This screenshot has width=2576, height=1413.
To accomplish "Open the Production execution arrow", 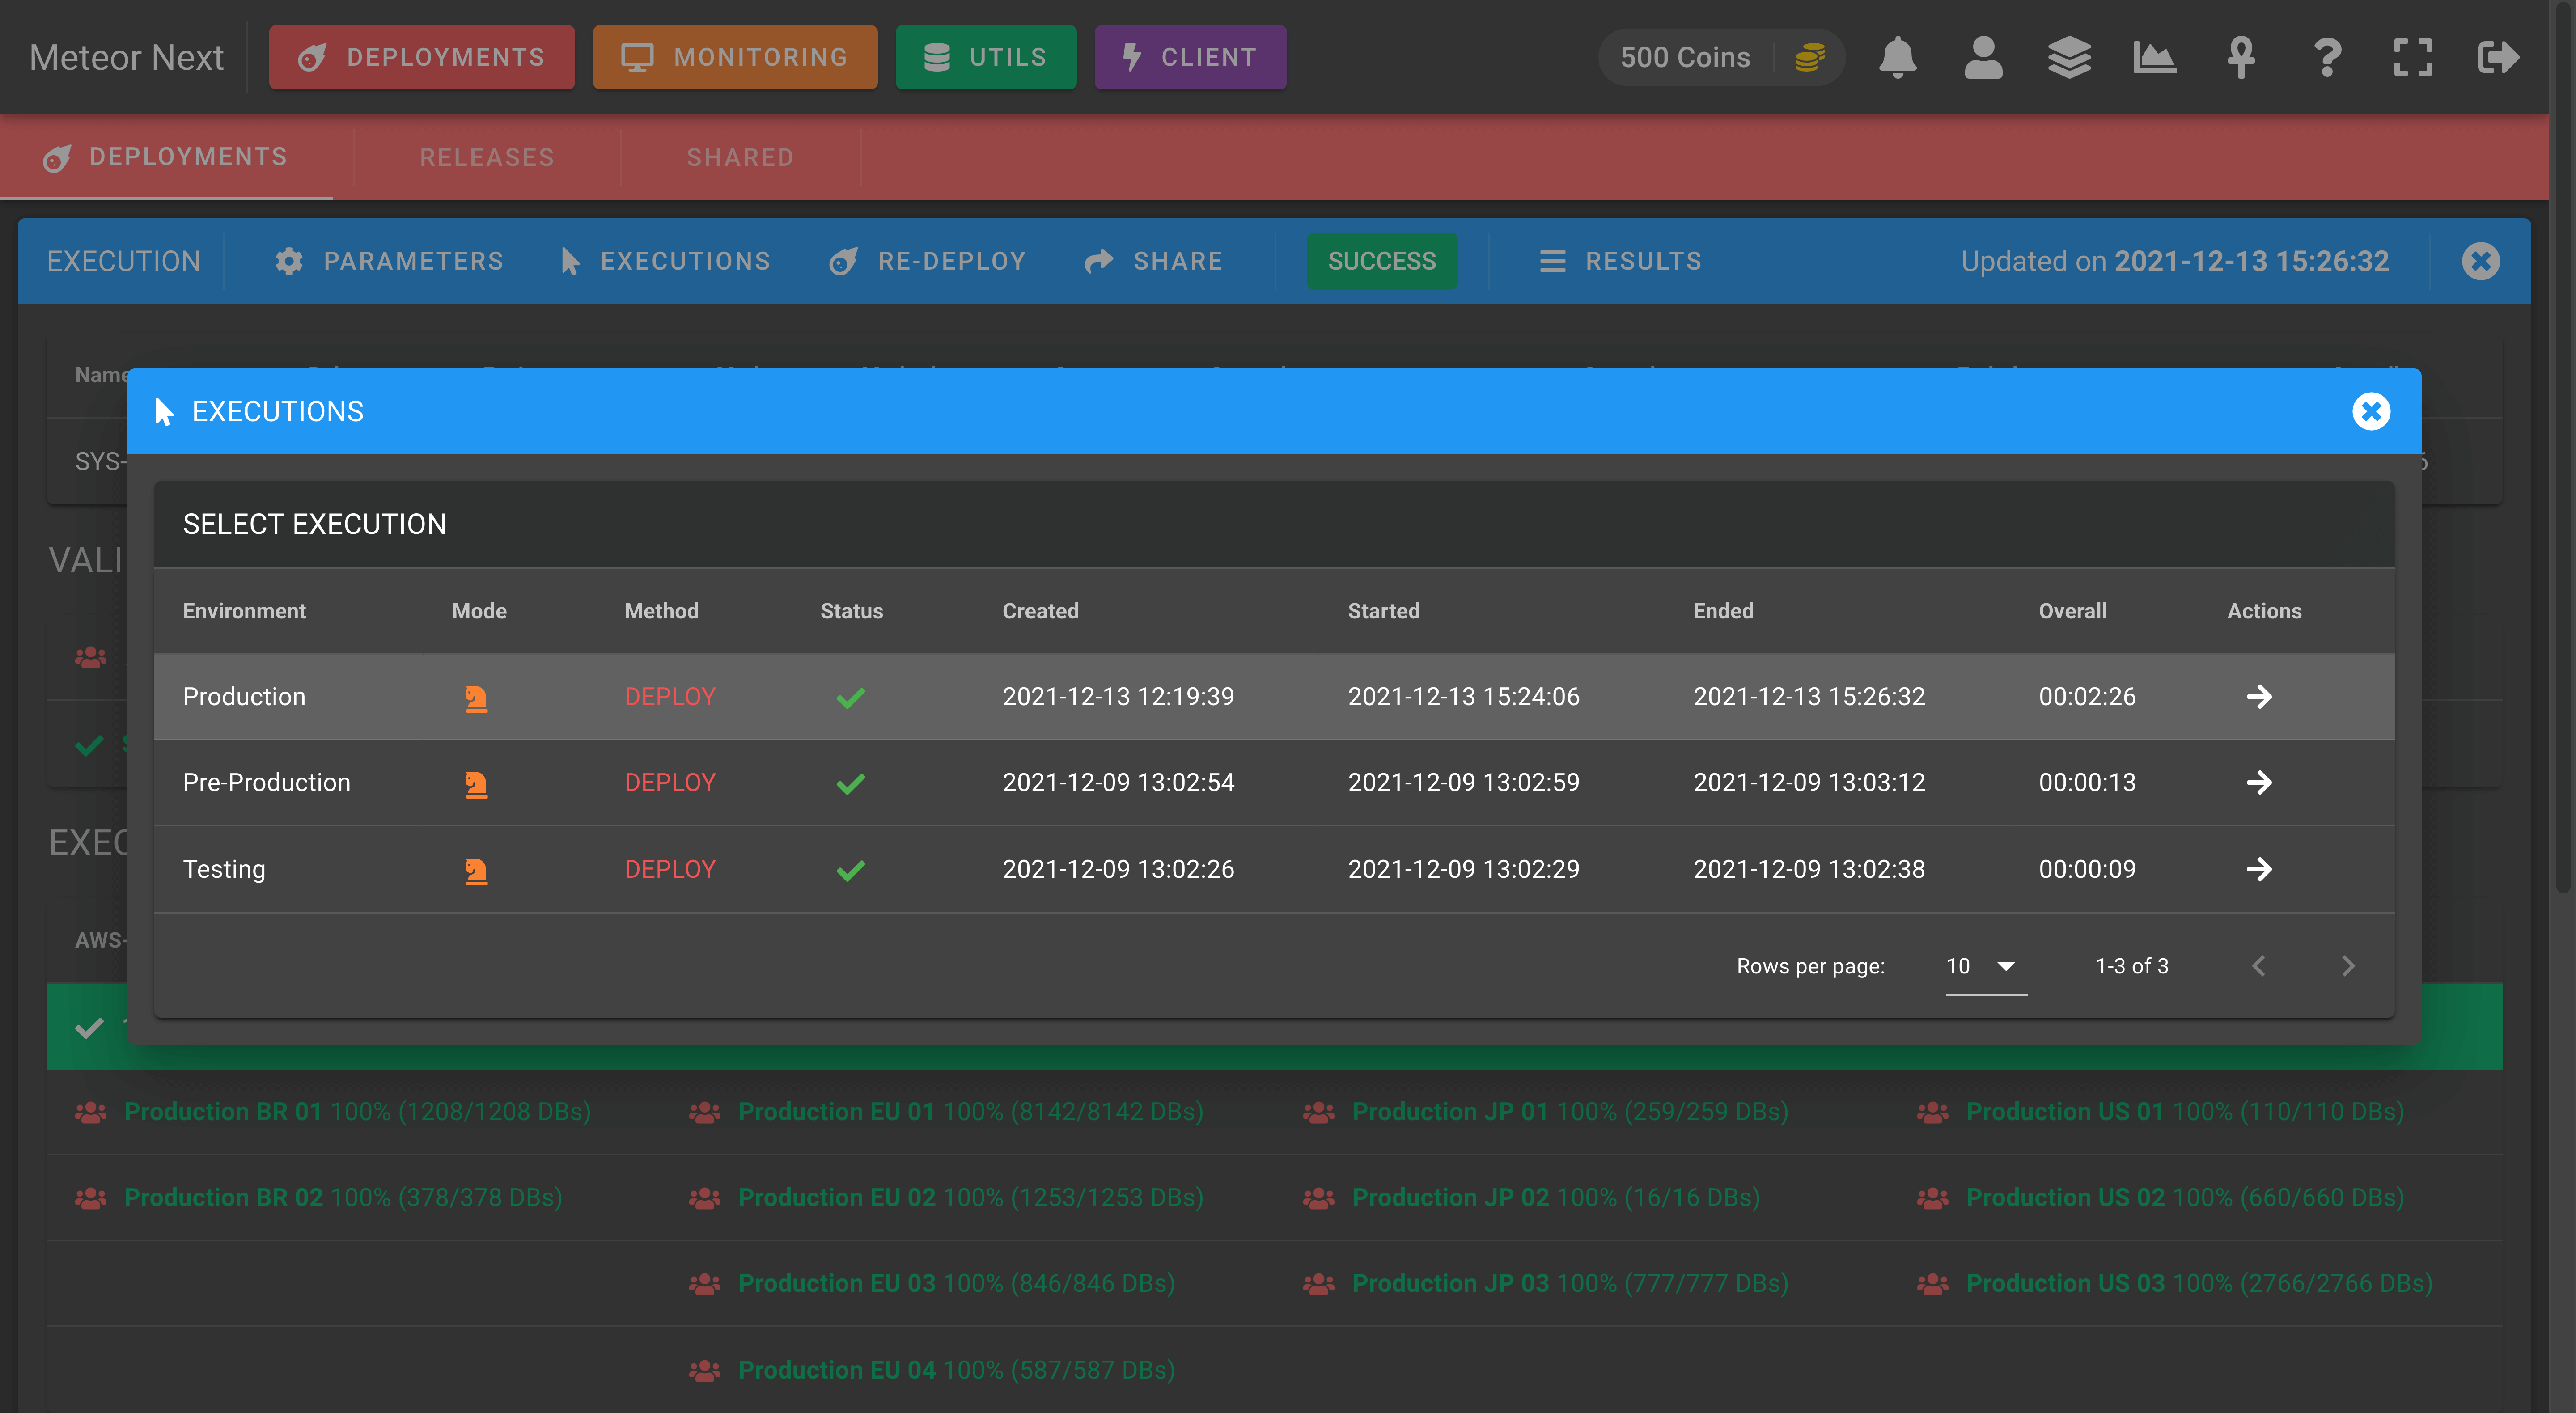I will 2259,696.
